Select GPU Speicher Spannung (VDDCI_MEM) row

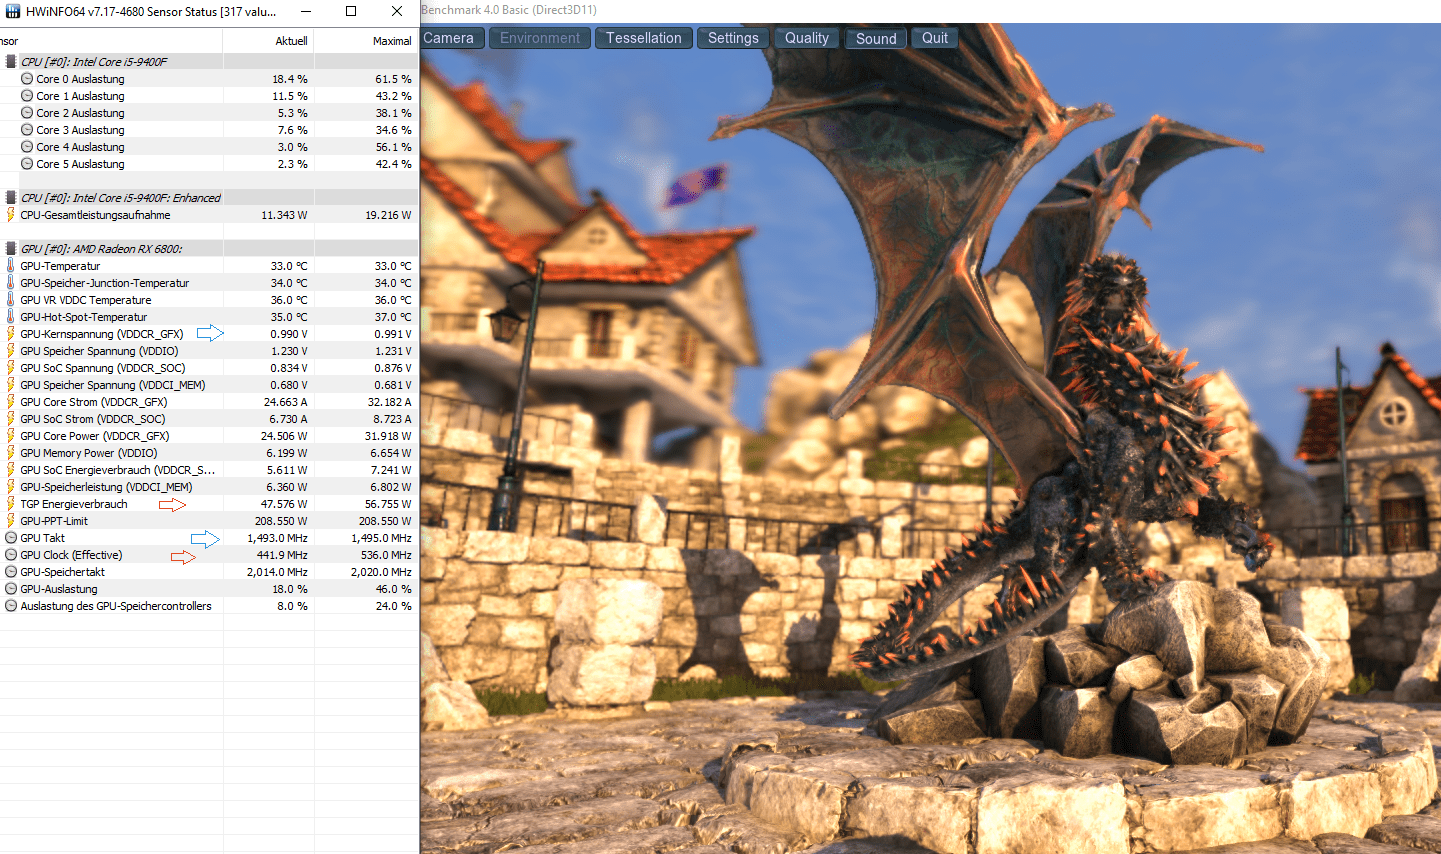pyautogui.click(x=209, y=385)
